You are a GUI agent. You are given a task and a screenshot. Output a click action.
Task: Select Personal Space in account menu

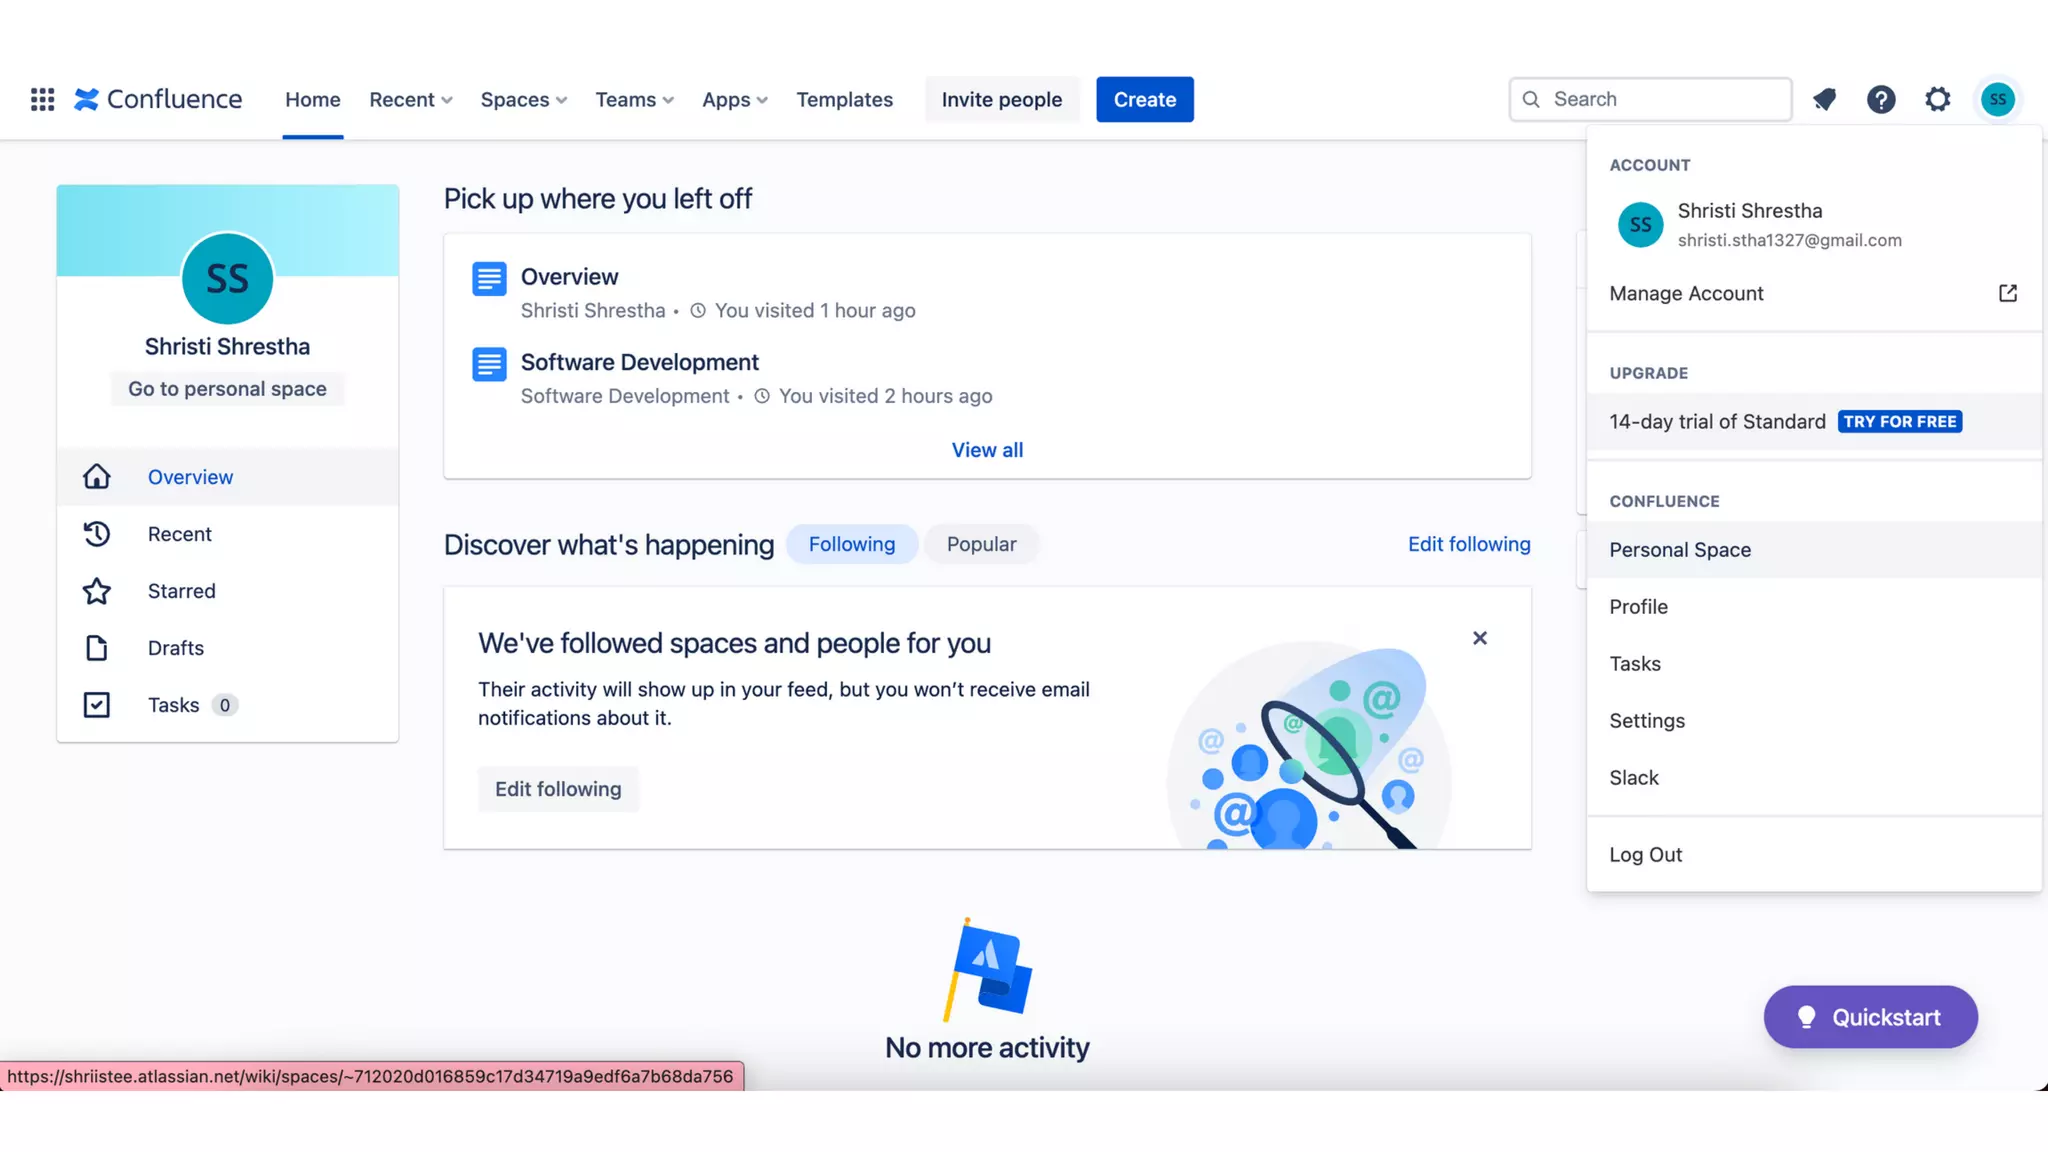(1680, 550)
